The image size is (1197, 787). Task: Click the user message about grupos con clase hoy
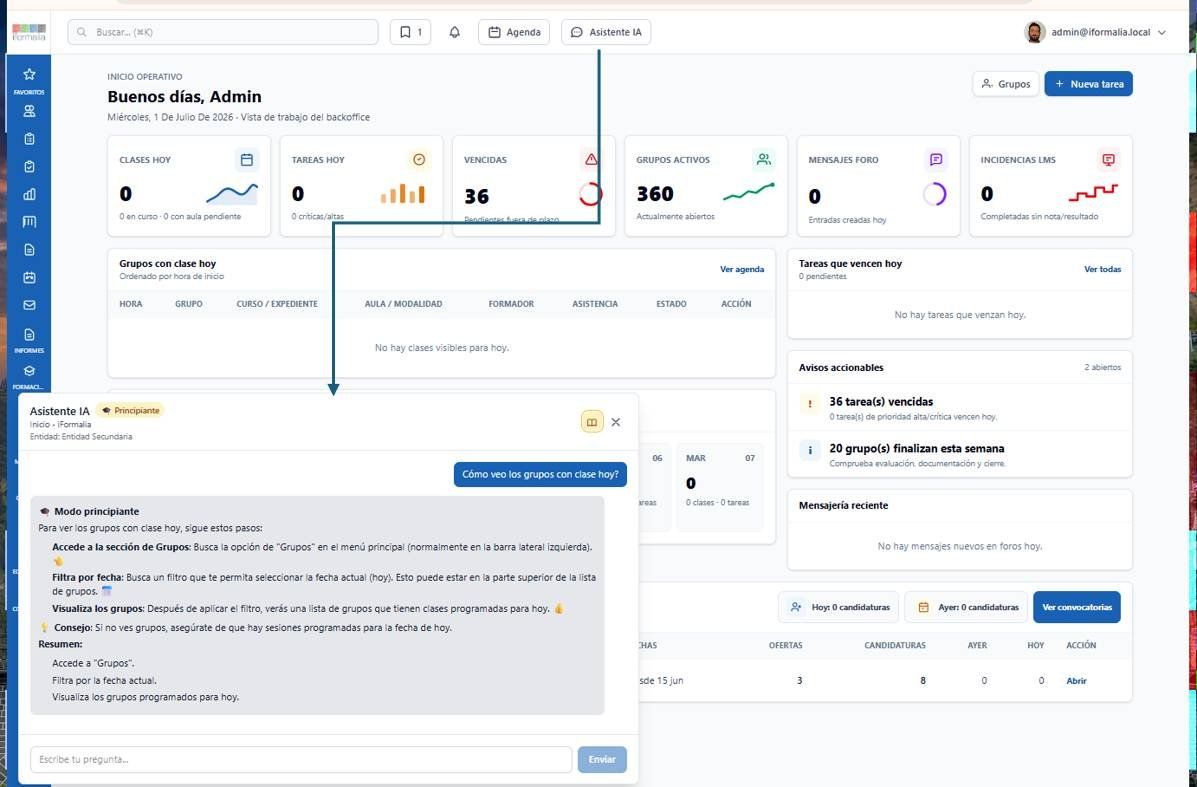coord(540,474)
